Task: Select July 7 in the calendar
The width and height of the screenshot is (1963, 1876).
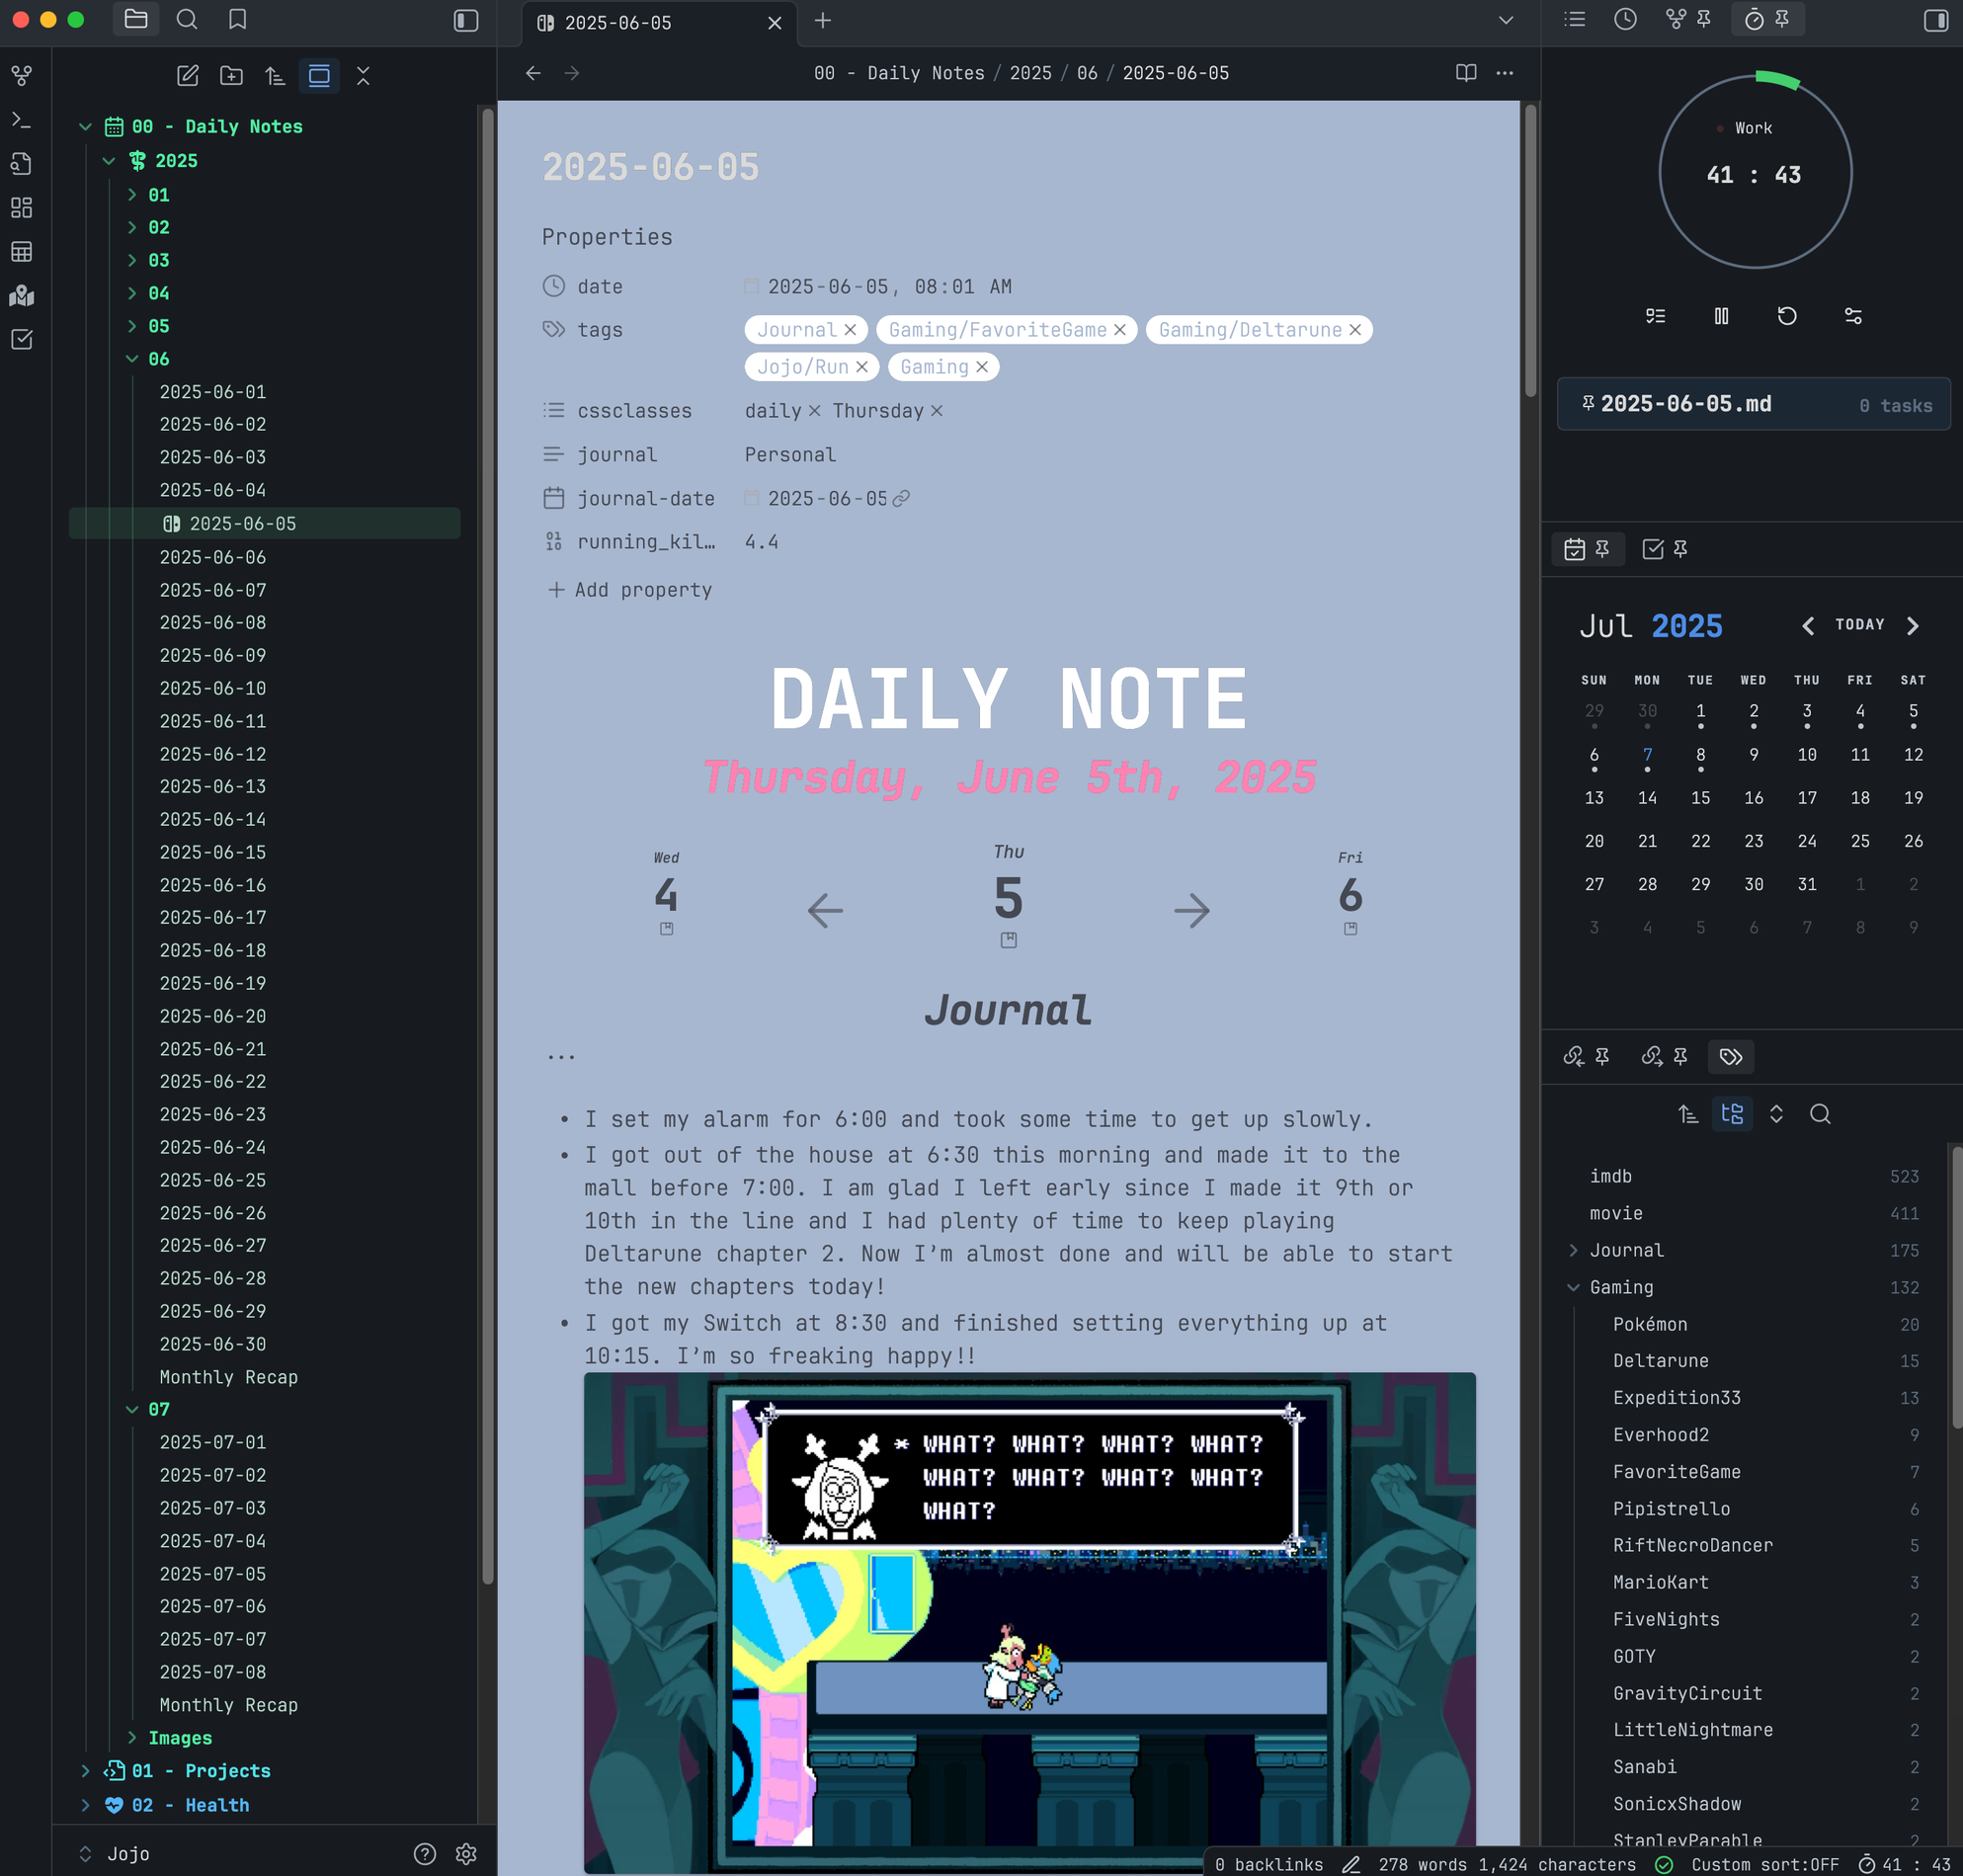Action: (1648, 756)
